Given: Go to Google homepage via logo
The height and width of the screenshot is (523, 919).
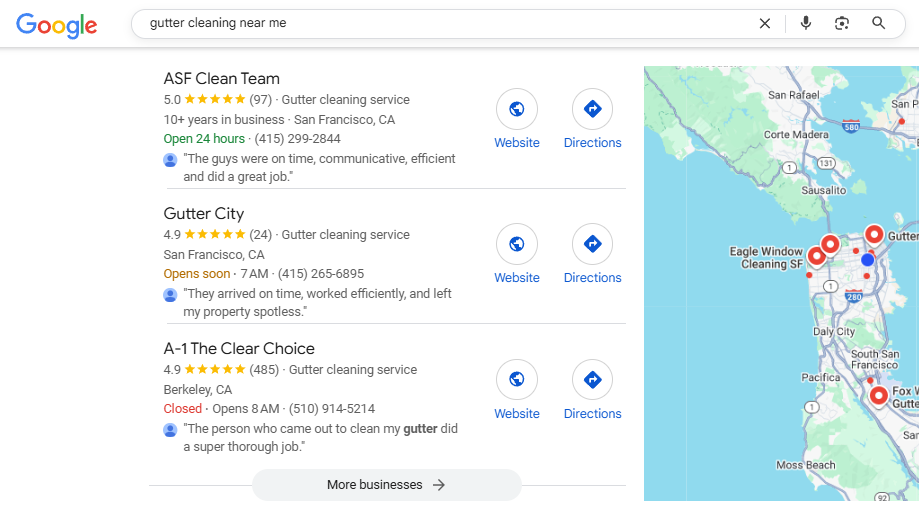Looking at the screenshot, I should 57,25.
